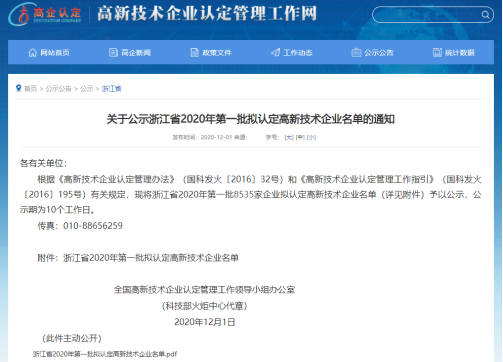
Task: Open the 政策文件 menu item
Action: point(211,52)
